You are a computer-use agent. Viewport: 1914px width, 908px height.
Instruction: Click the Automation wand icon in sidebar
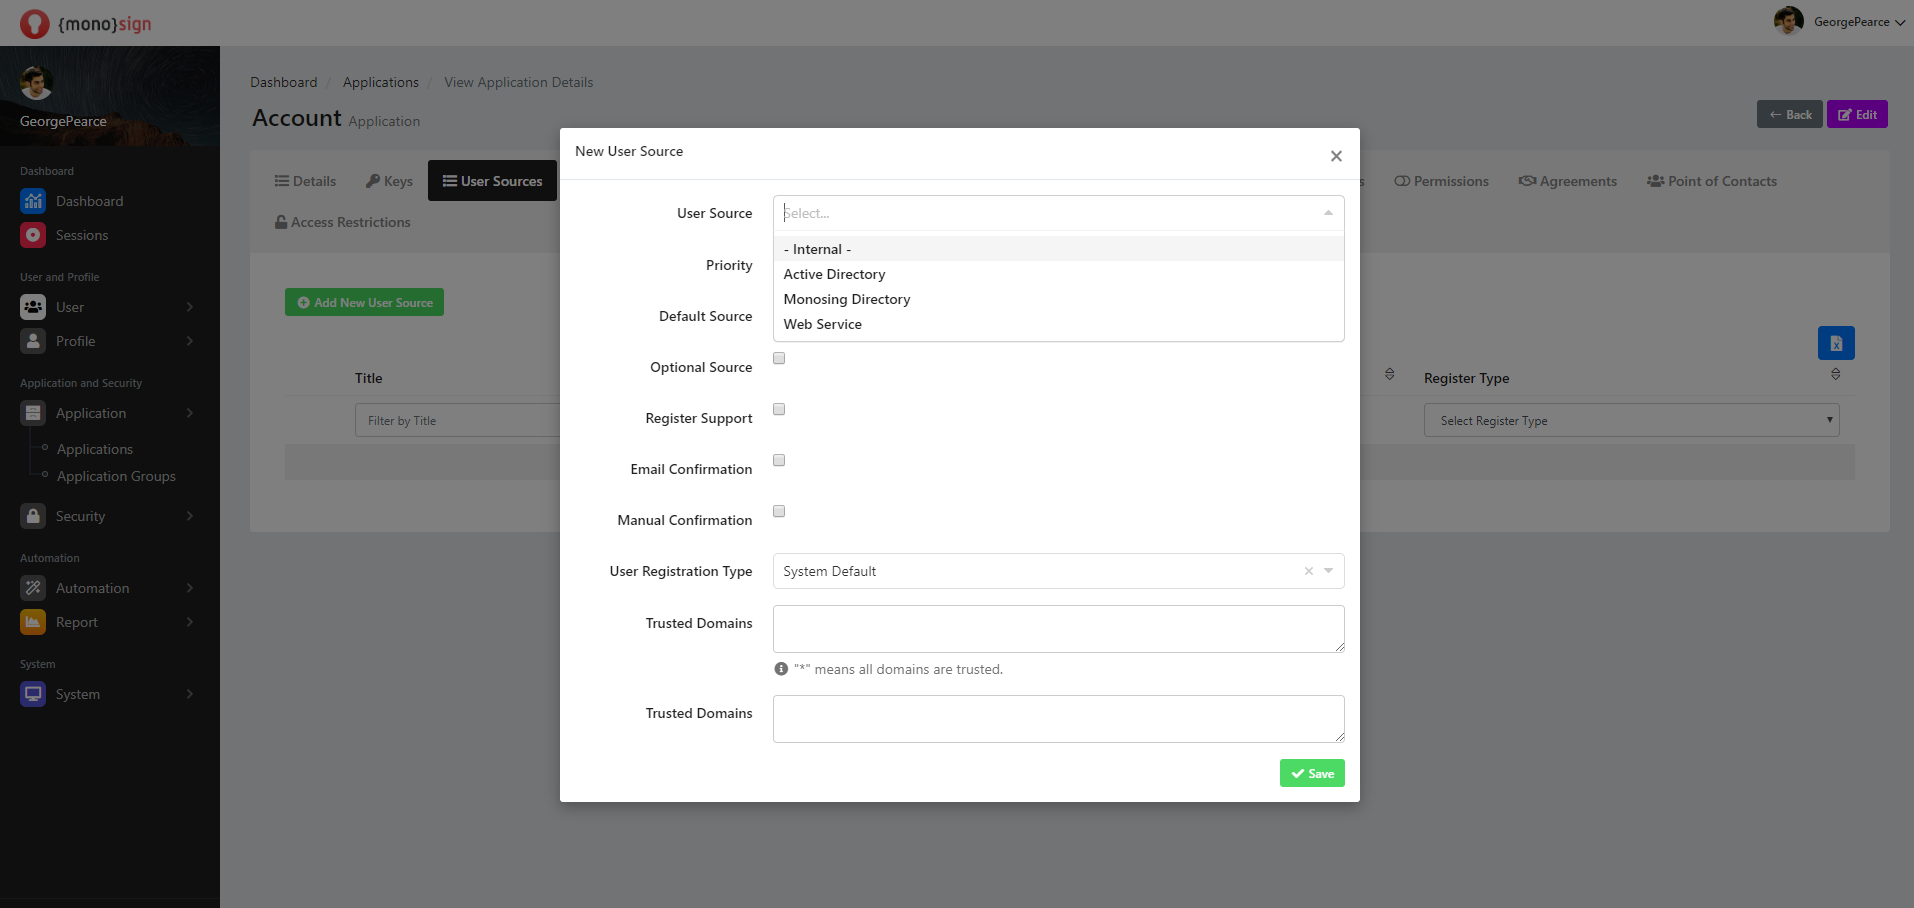click(x=33, y=588)
